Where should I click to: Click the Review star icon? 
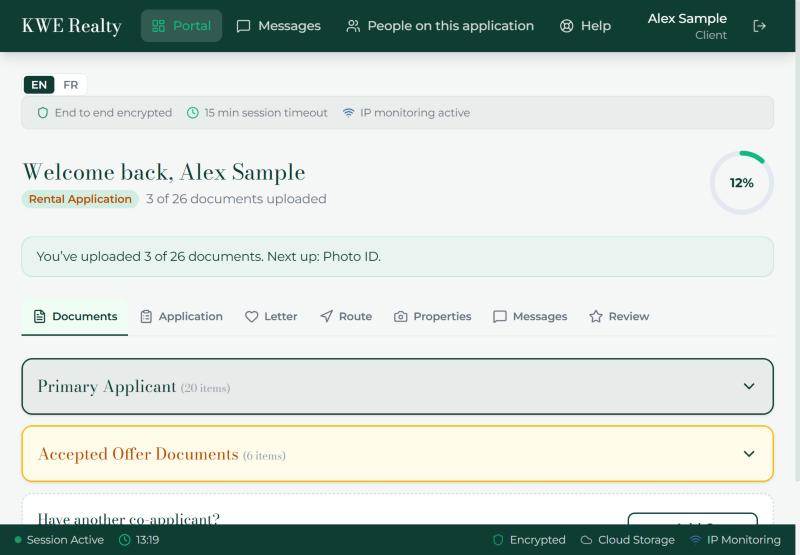pyautogui.click(x=596, y=317)
